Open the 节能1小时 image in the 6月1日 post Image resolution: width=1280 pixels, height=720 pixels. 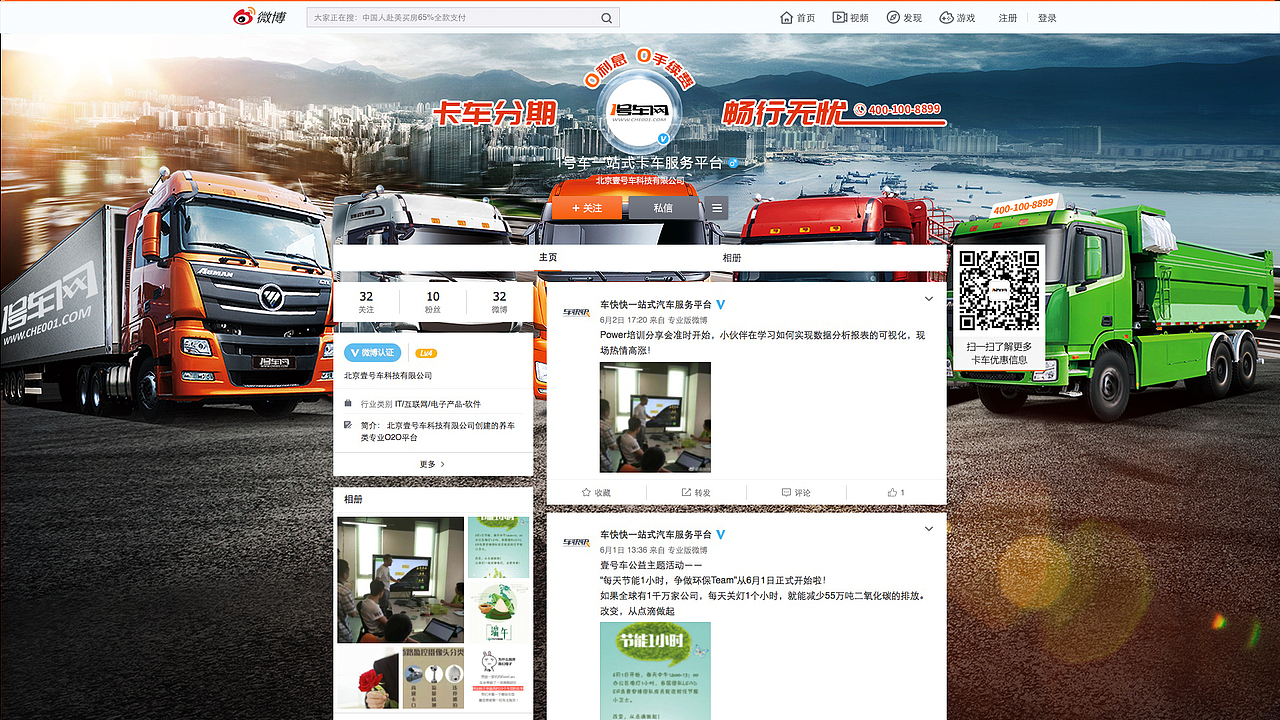tap(655, 670)
